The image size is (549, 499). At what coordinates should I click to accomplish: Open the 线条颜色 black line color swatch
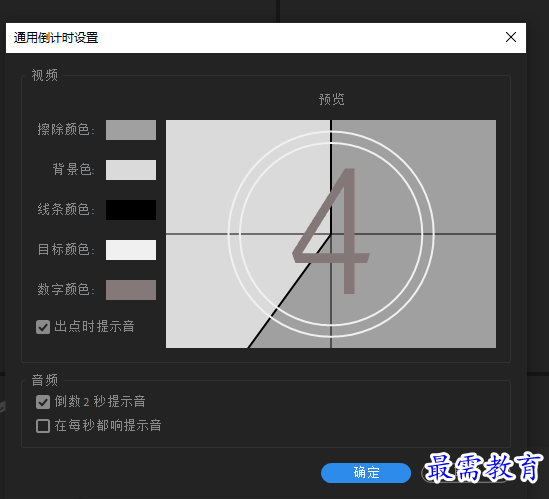click(x=131, y=210)
